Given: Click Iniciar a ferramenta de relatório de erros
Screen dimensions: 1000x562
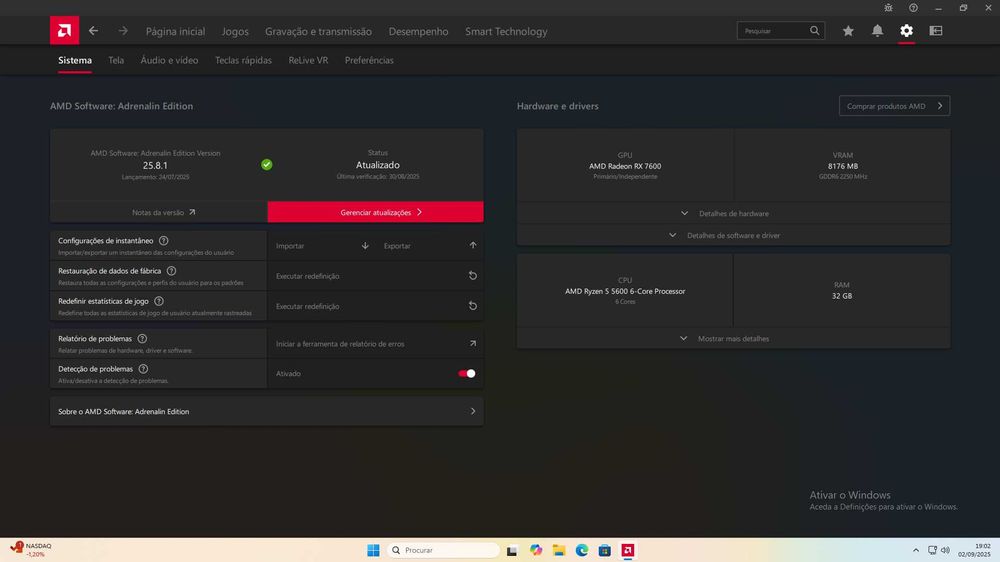Looking at the screenshot, I should 376,343.
